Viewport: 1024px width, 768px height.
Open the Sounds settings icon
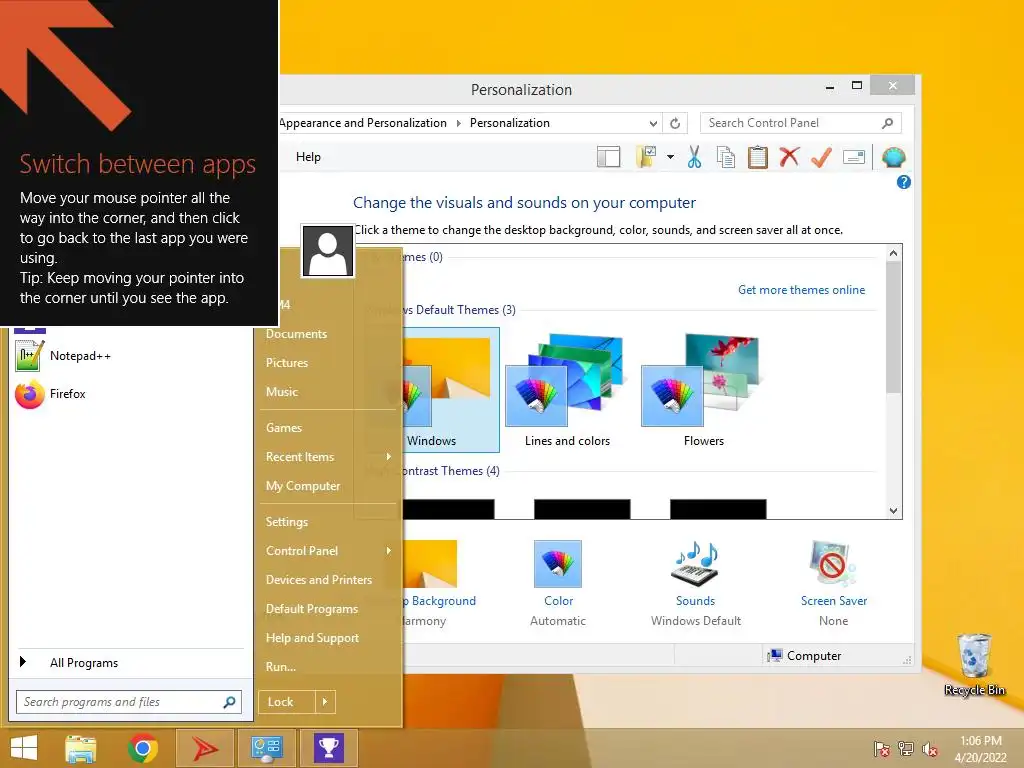(x=695, y=563)
